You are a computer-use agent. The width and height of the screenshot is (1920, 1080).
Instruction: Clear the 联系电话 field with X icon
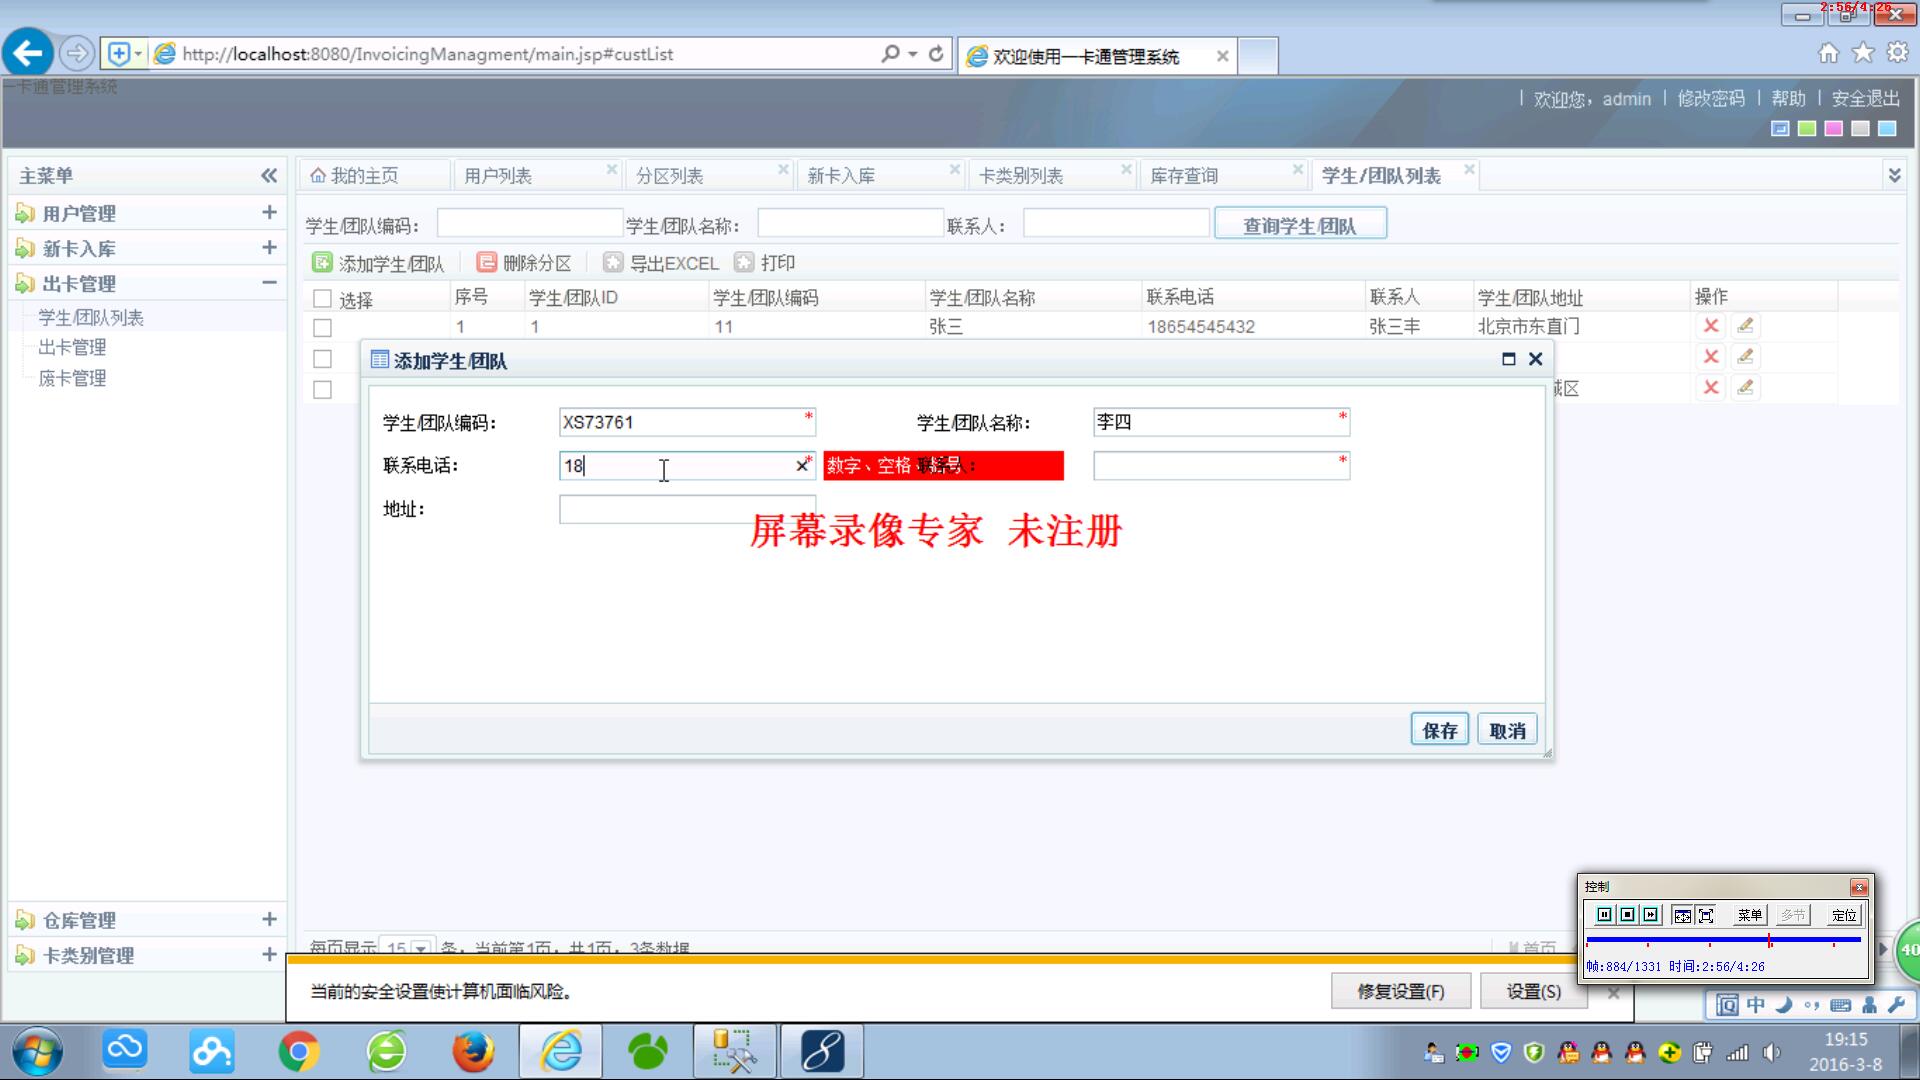pyautogui.click(x=801, y=466)
